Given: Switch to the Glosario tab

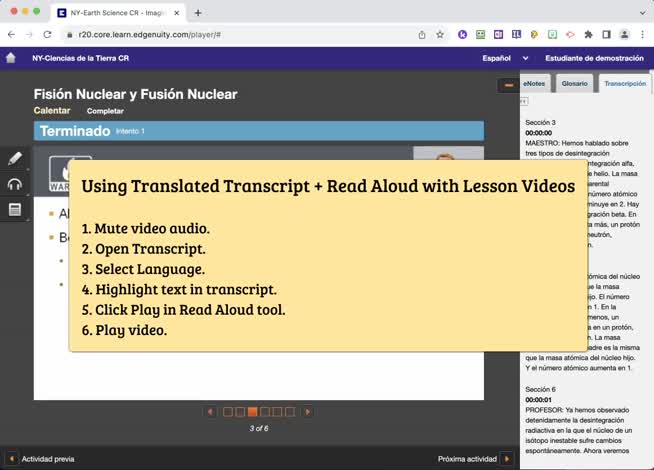Looking at the screenshot, I should (x=574, y=84).
